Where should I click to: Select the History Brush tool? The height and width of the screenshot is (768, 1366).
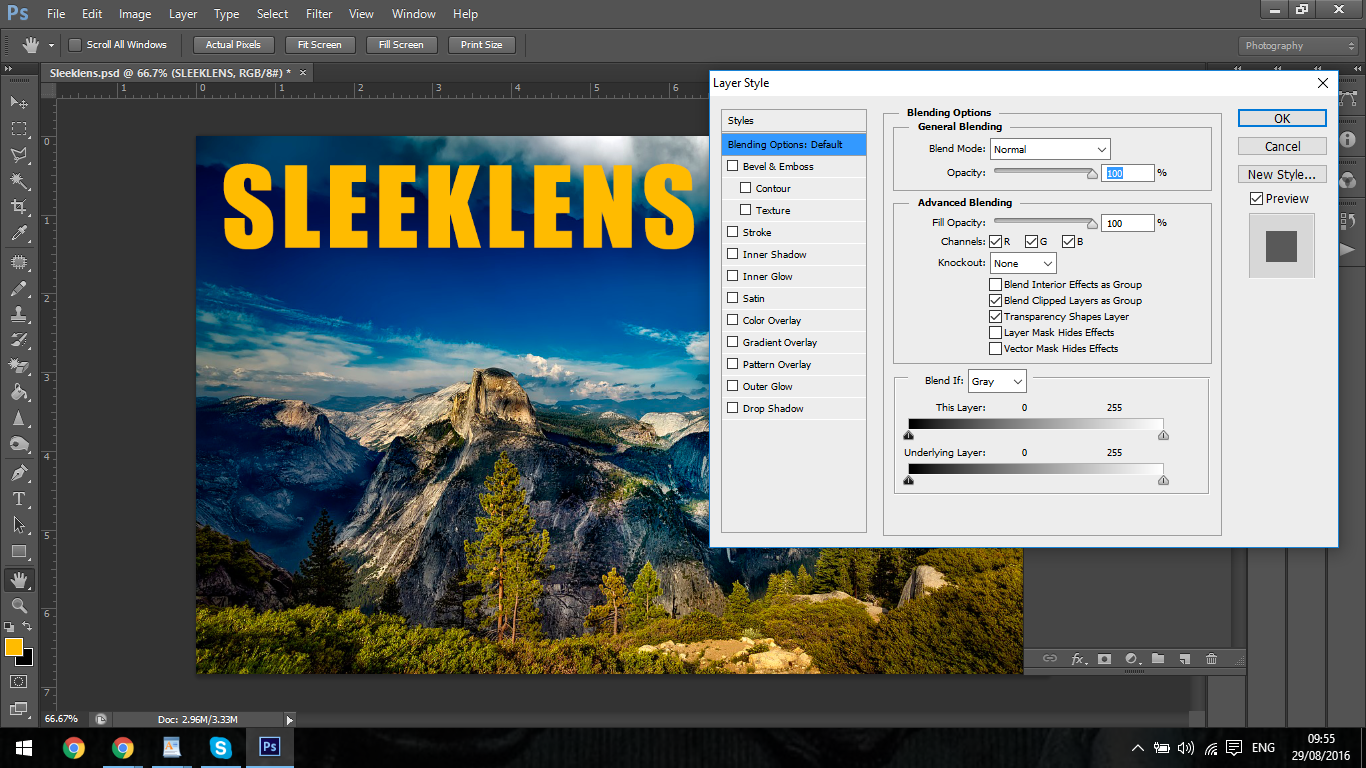[19, 340]
